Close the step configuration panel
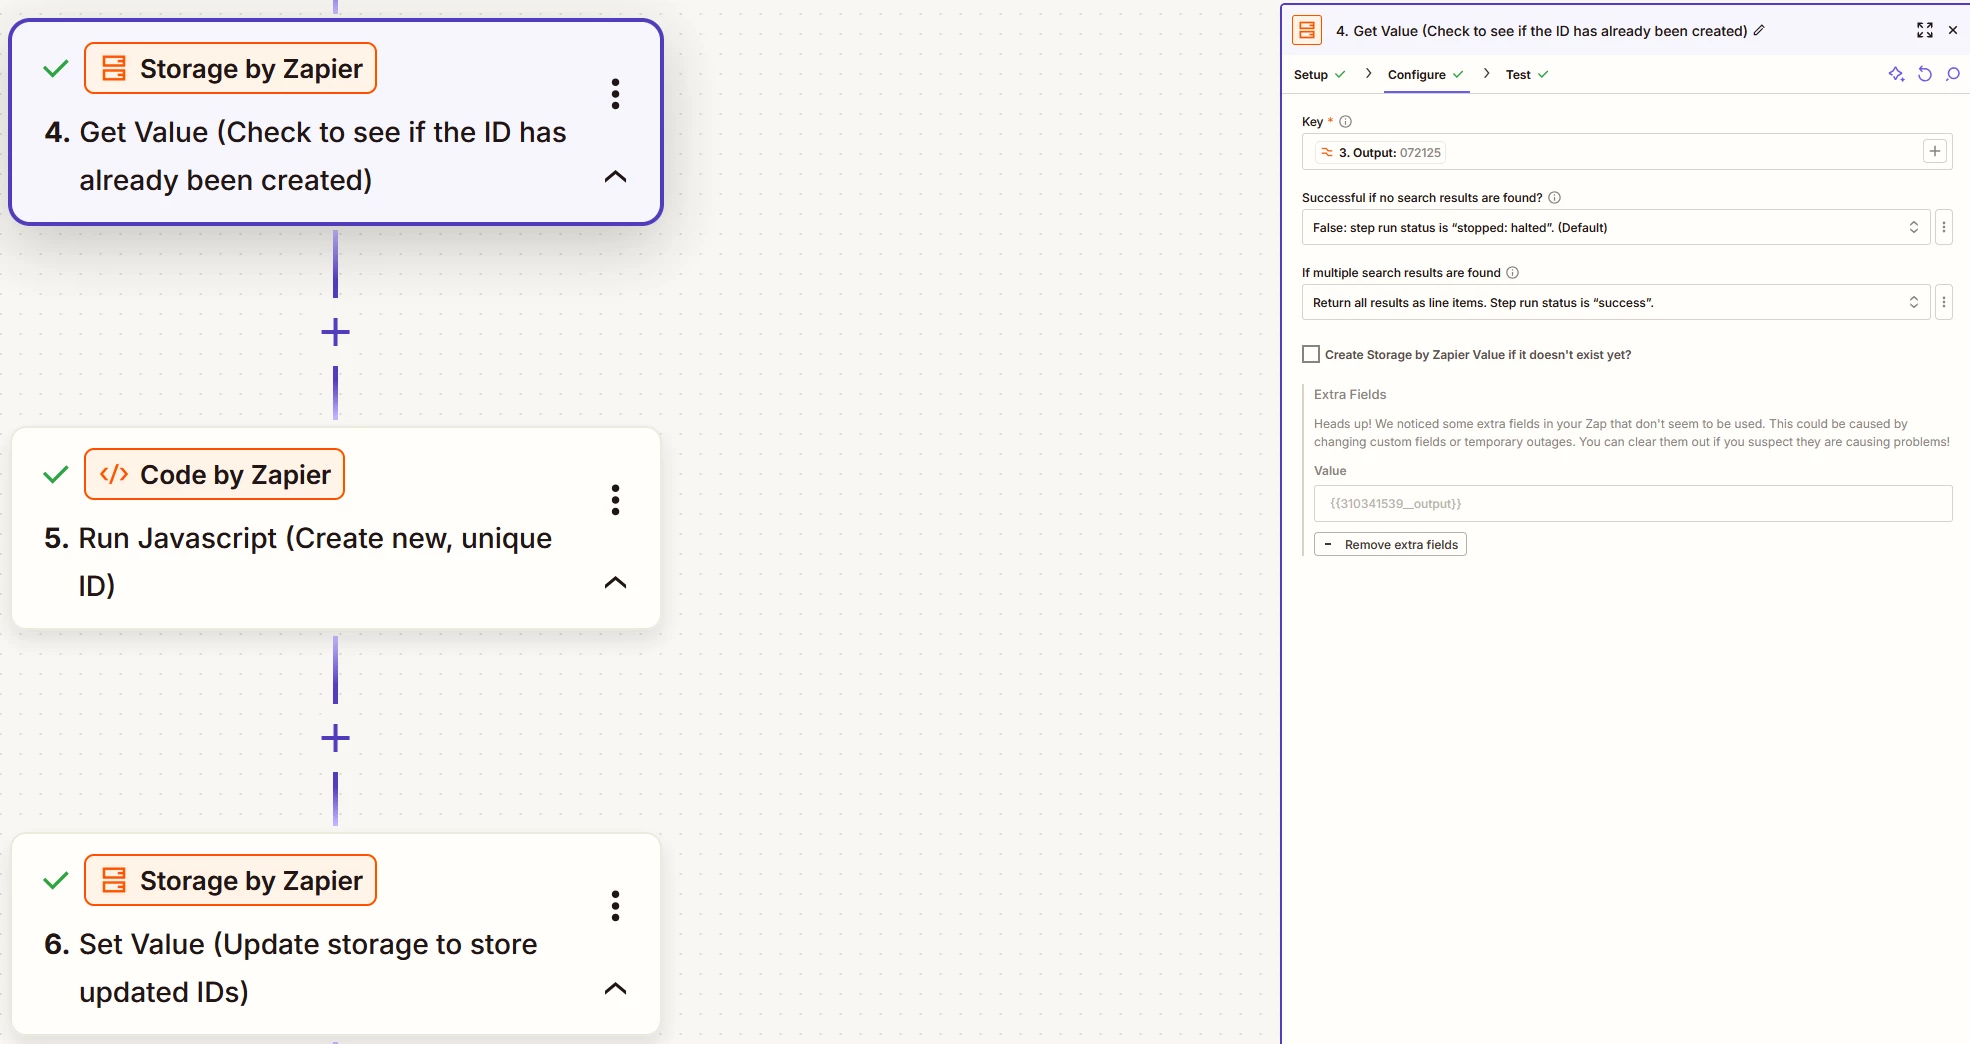 (x=1952, y=30)
